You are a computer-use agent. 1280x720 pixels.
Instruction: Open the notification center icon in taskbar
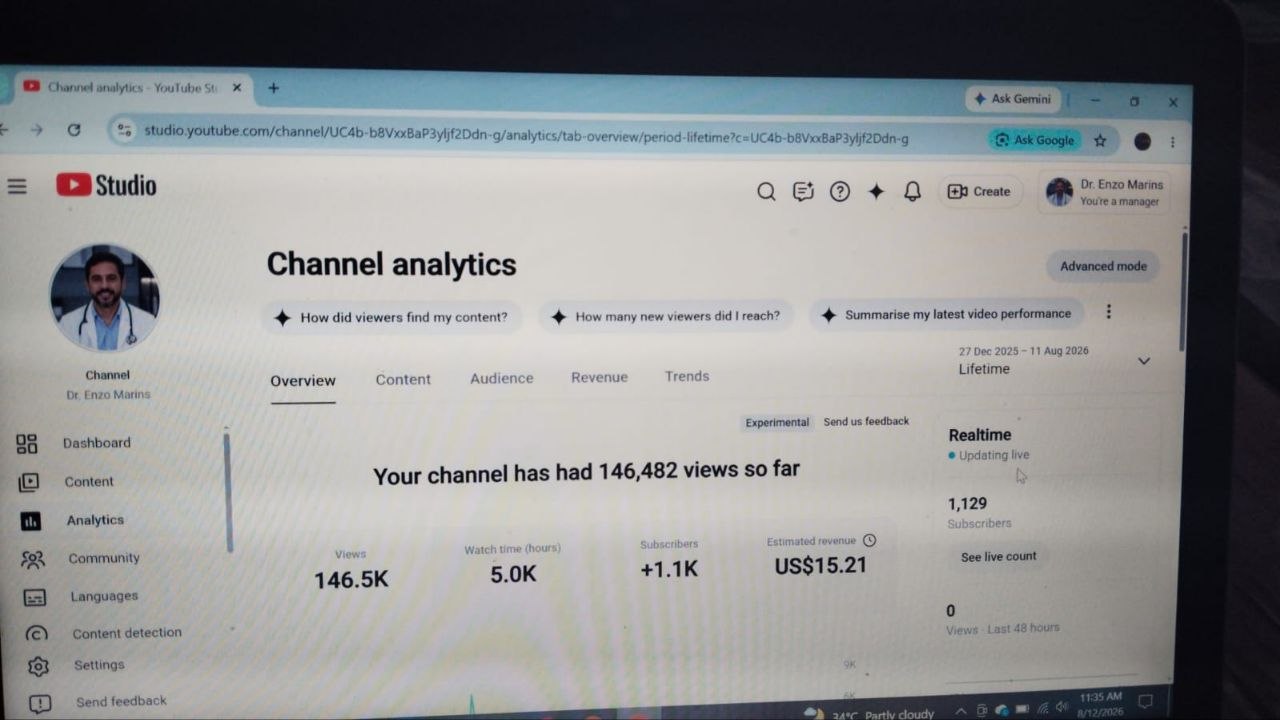[x=1146, y=701]
